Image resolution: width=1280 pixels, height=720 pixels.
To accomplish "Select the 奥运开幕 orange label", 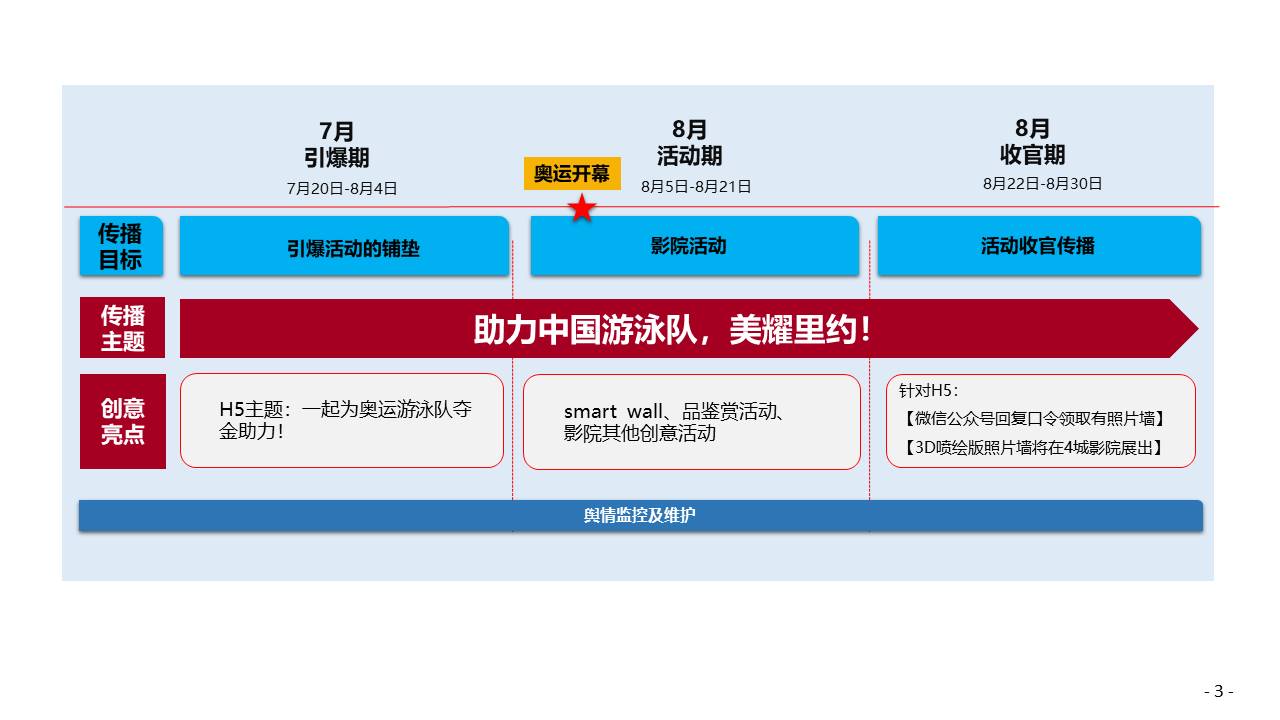I will tap(572, 173).
